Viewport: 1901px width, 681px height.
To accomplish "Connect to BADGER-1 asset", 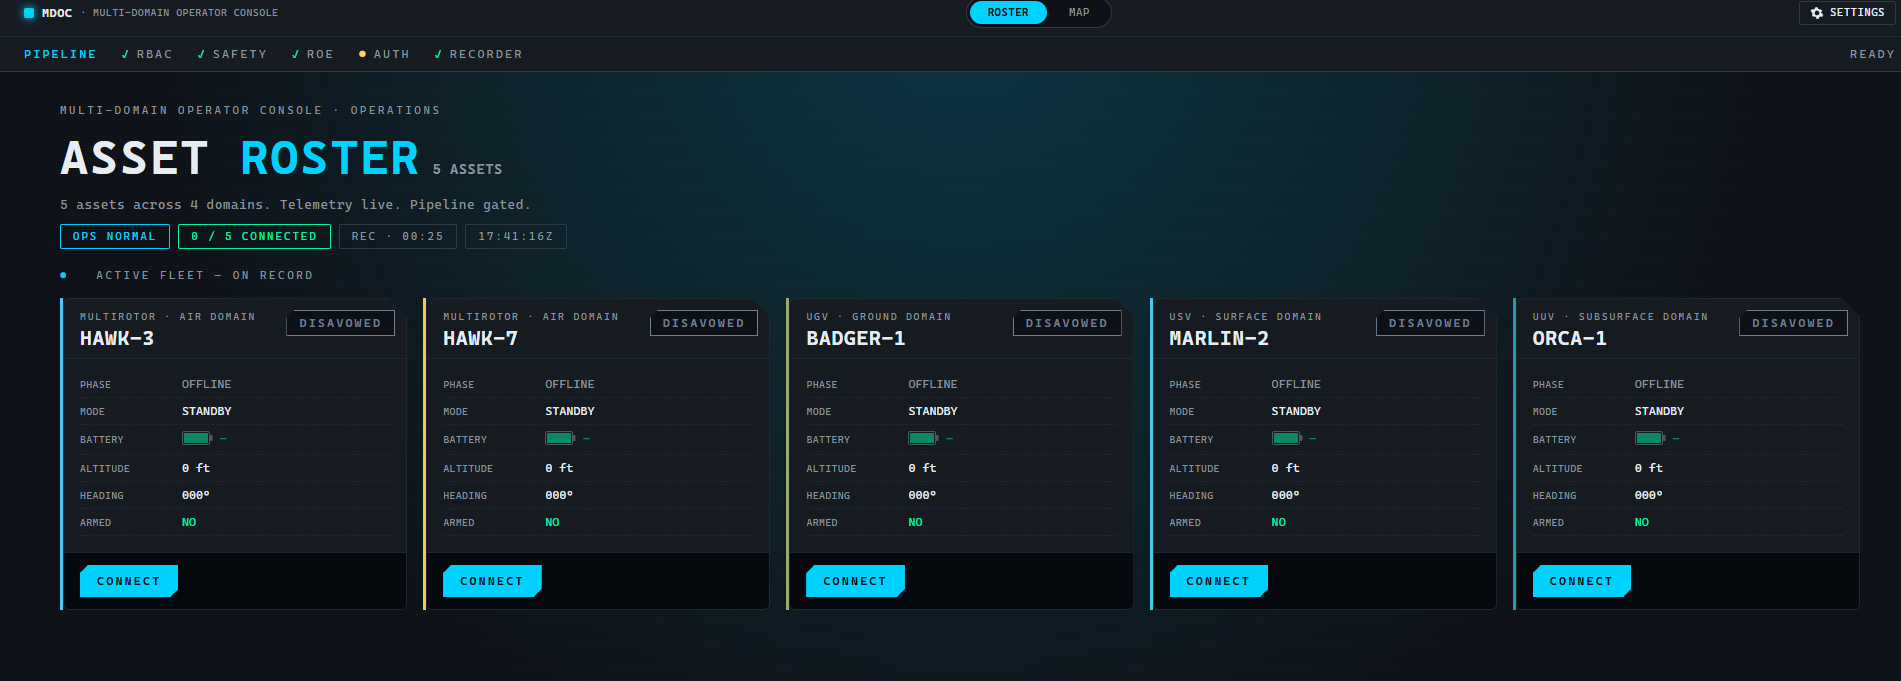I will pos(854,581).
